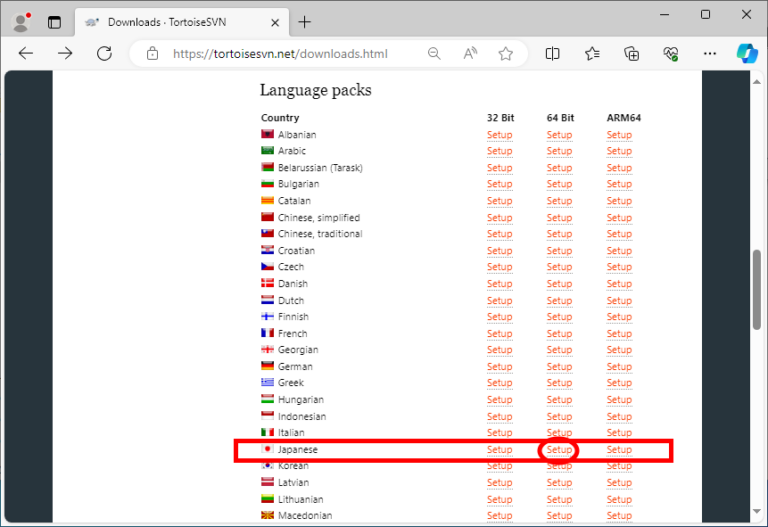Click the Albanian 32 Bit Setup link

coord(499,135)
